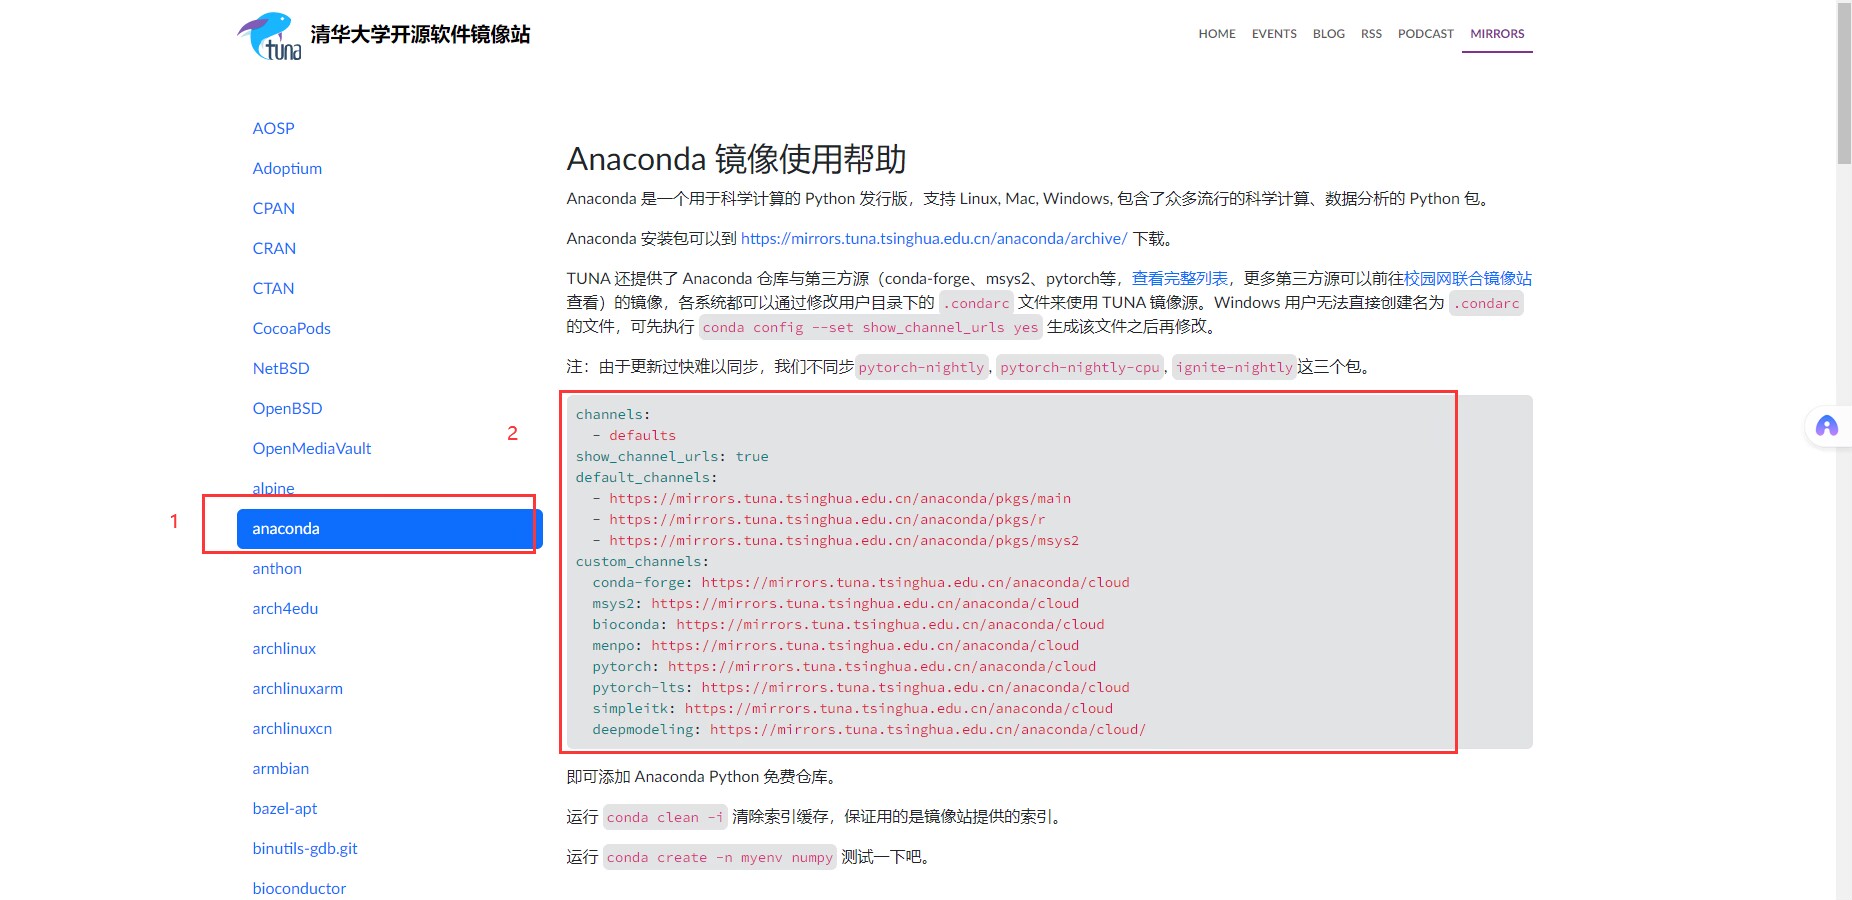This screenshot has height=900, width=1852.
Task: Click the pytorch-lts channel line in code
Action: [x=861, y=687]
